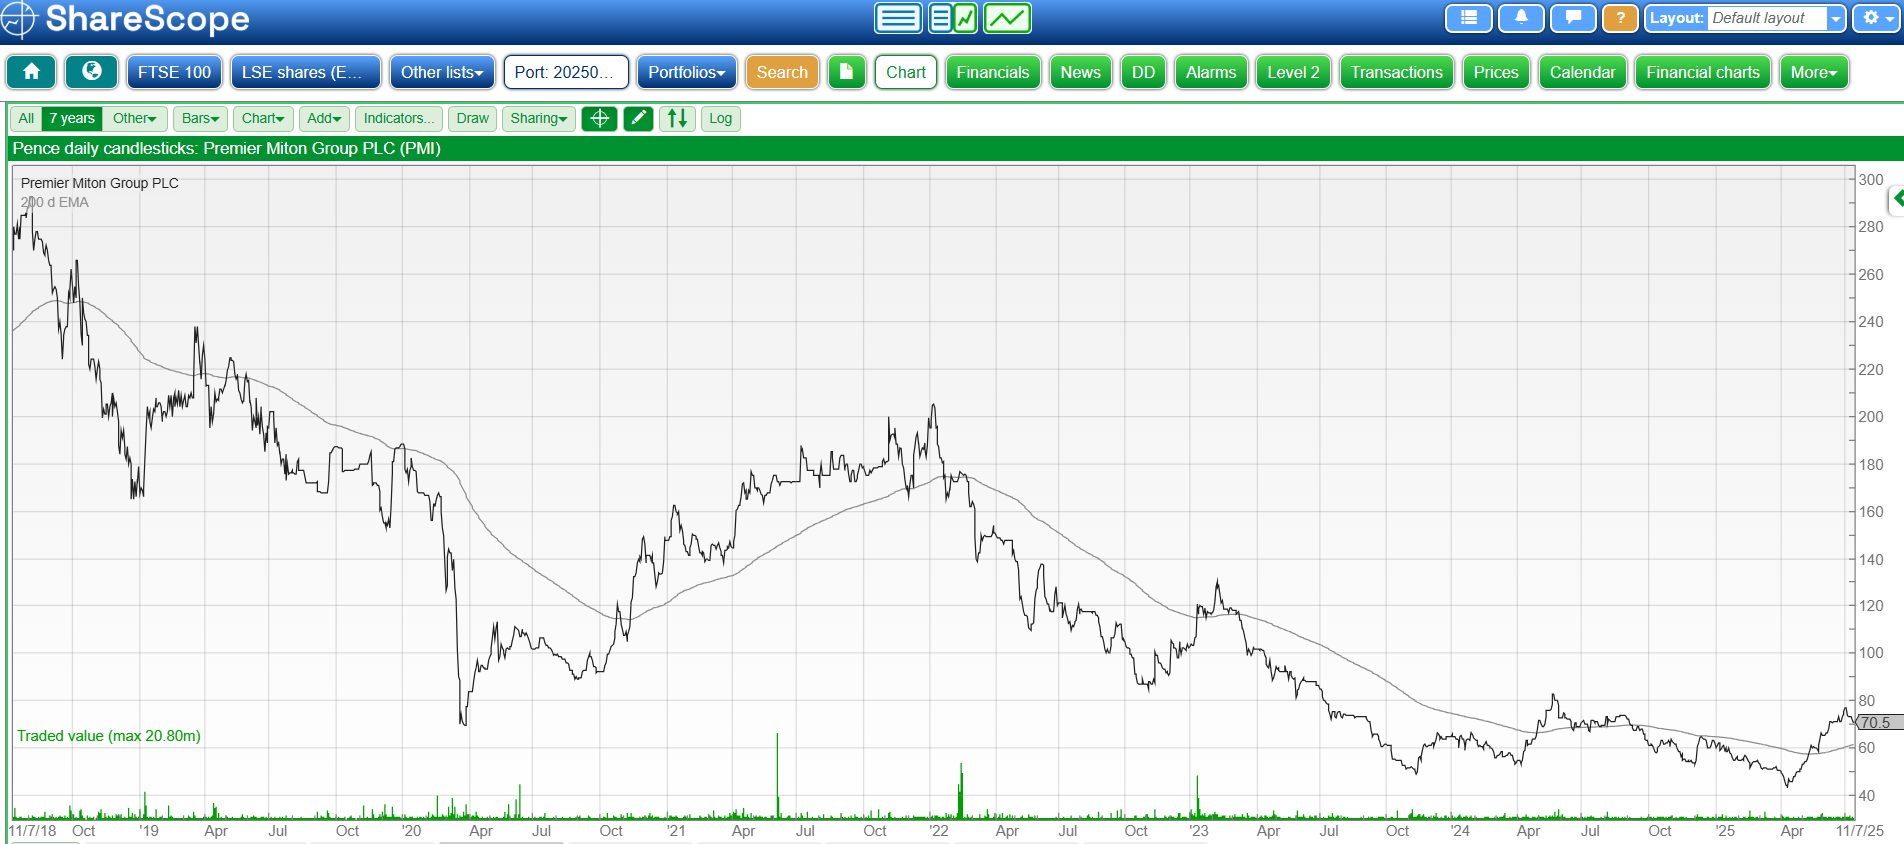
Task: Expand the Bars dropdown
Action: 200,118
